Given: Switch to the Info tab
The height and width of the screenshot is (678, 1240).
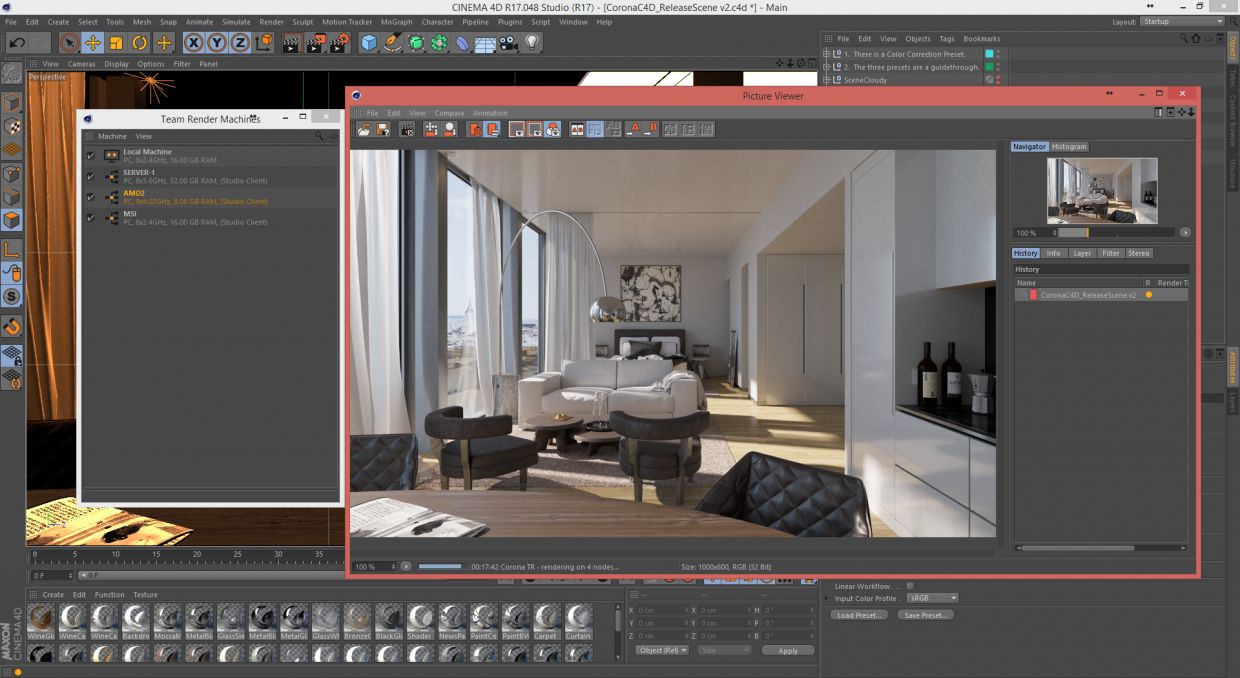Looking at the screenshot, I should coord(1053,253).
